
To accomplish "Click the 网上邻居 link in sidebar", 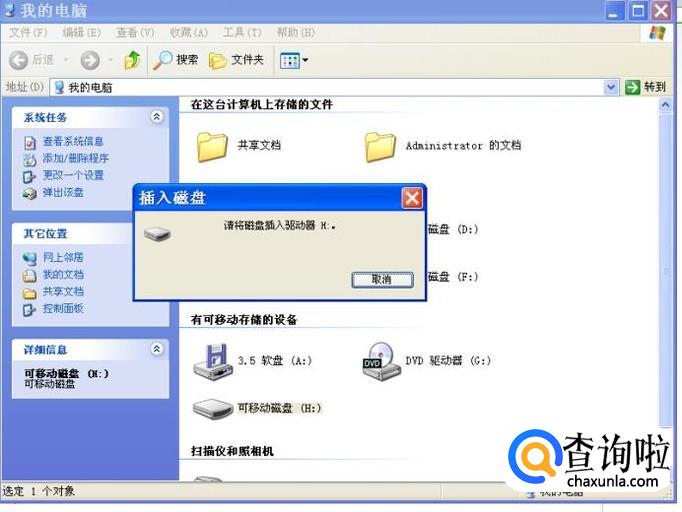I will 63,258.
